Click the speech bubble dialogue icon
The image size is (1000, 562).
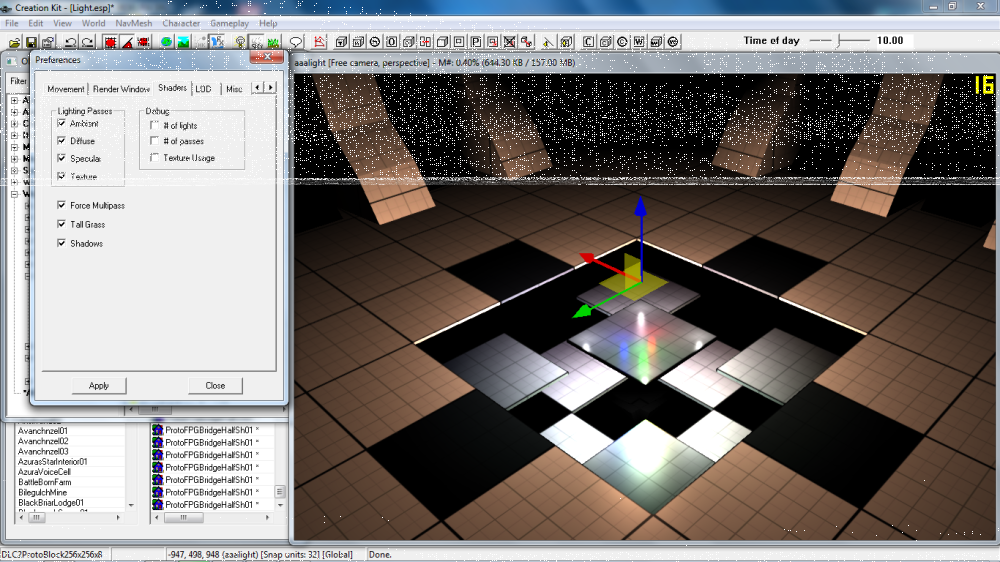click(295, 42)
